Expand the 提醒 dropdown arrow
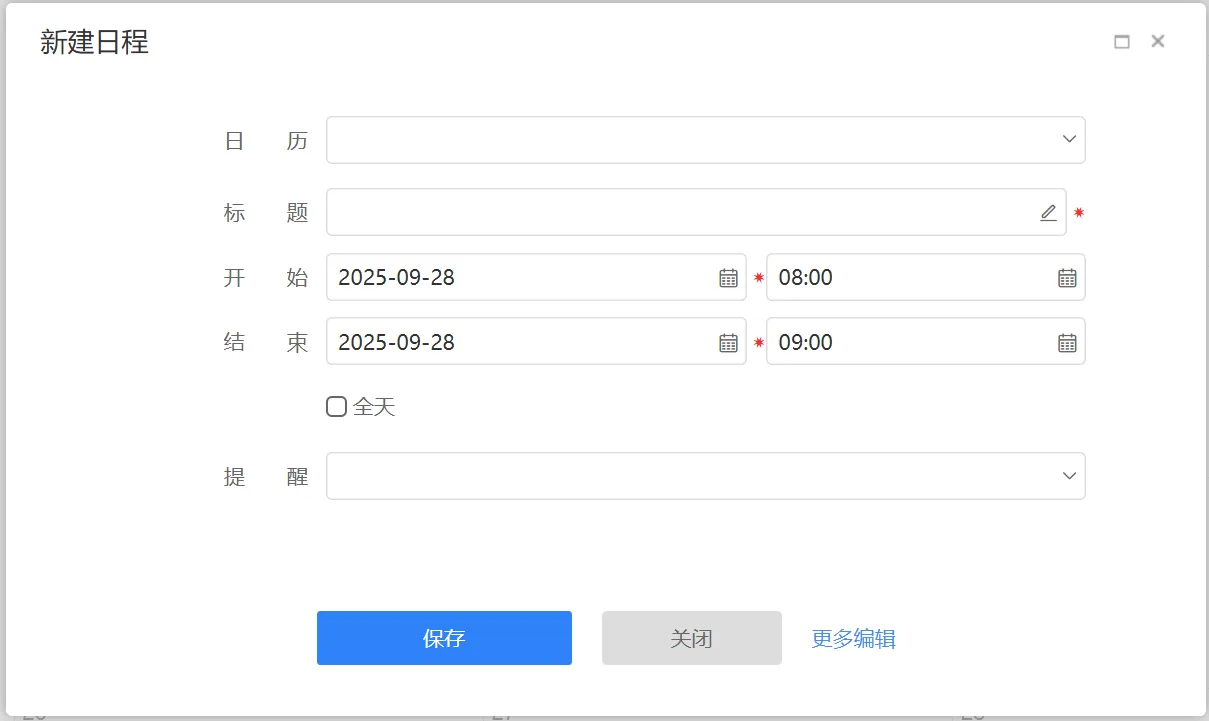The height and width of the screenshot is (721, 1209). tap(1069, 476)
